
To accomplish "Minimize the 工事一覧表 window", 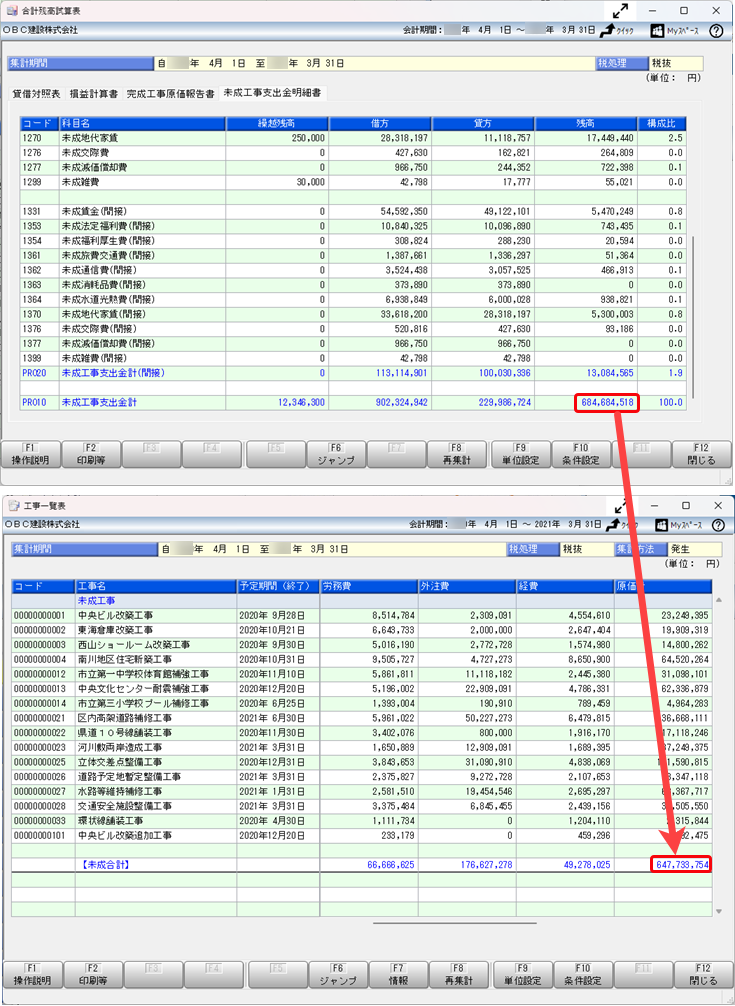I will pos(654,506).
